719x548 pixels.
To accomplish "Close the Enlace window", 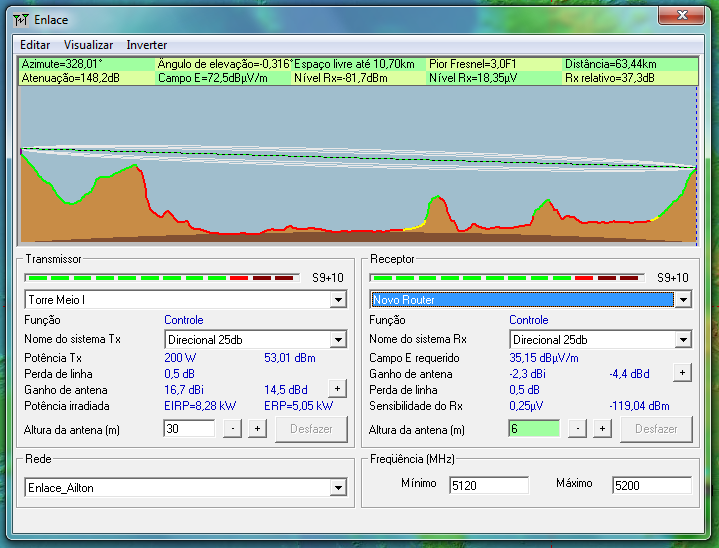I will point(683,16).
